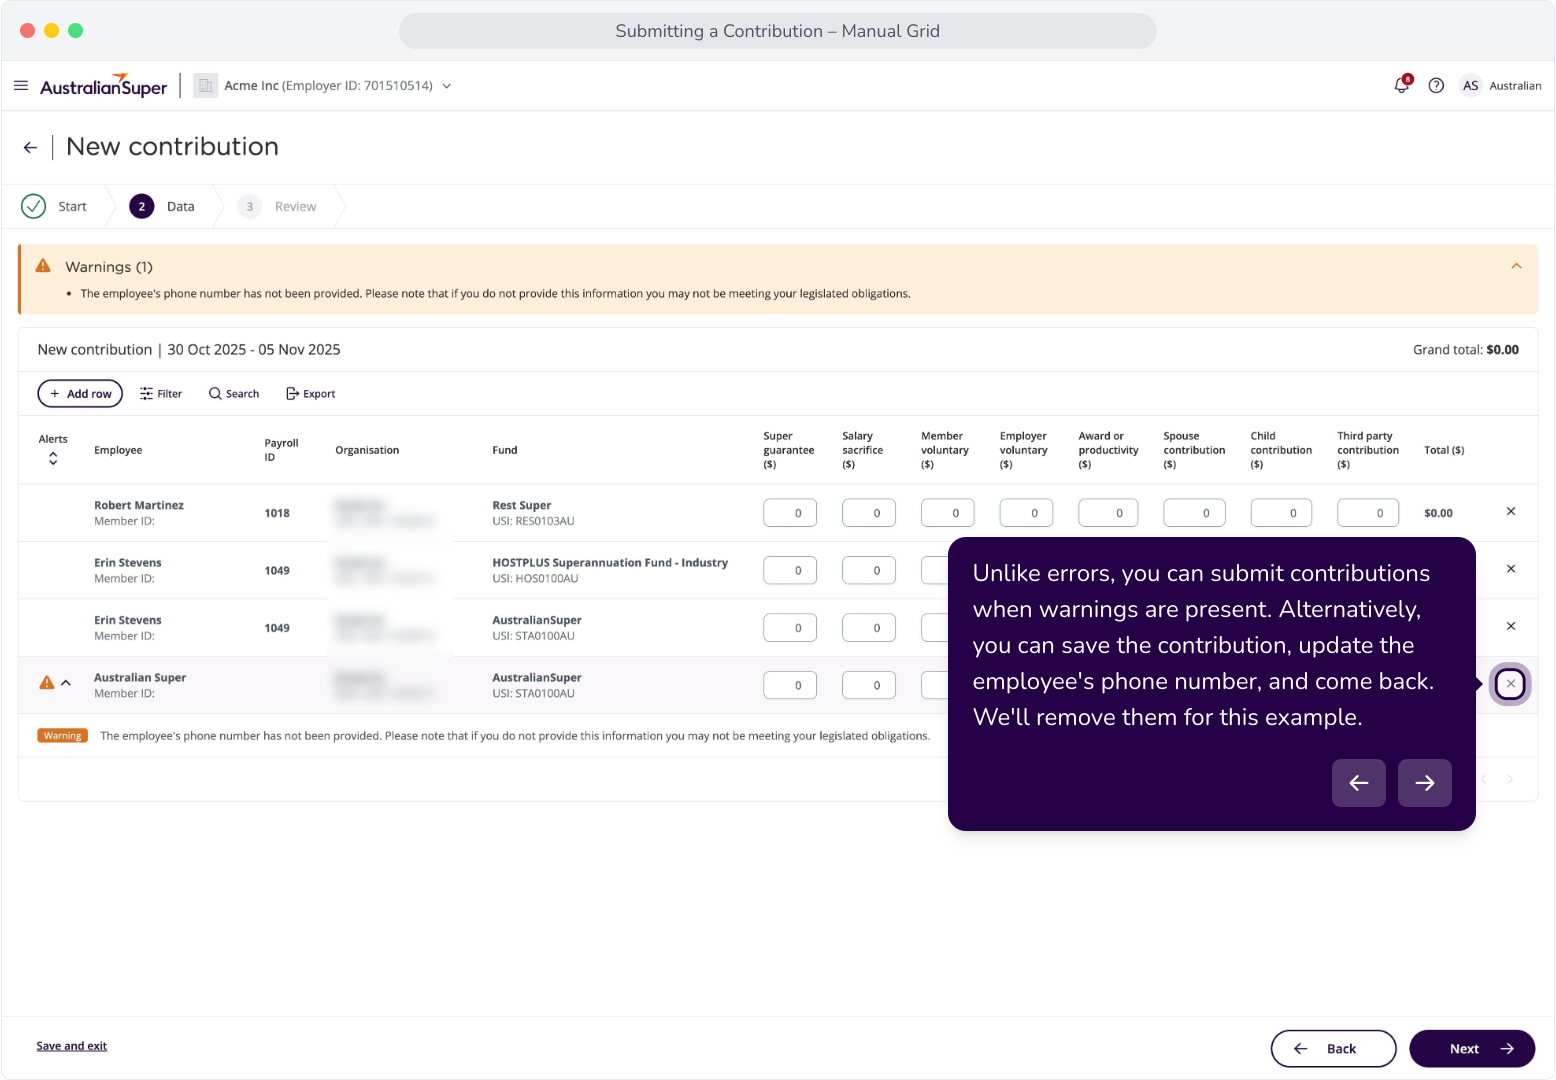Click the Export option
The height and width of the screenshot is (1080, 1556).
(x=311, y=394)
